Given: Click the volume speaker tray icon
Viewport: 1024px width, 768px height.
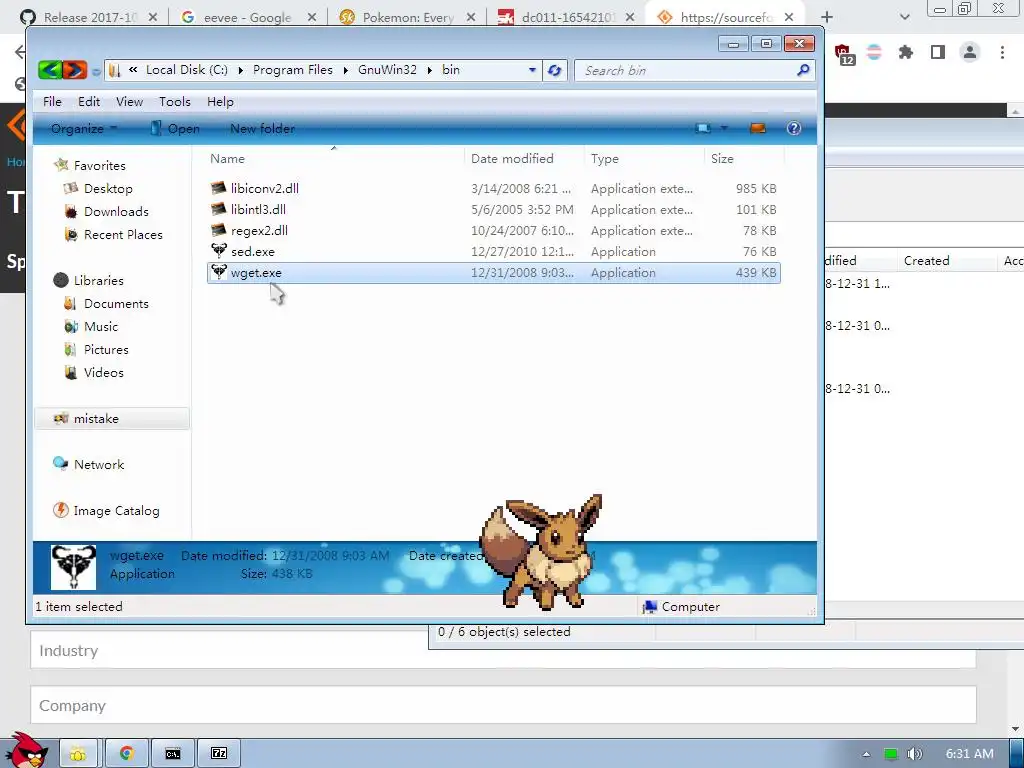Looking at the screenshot, I should pyautogui.click(x=915, y=754).
